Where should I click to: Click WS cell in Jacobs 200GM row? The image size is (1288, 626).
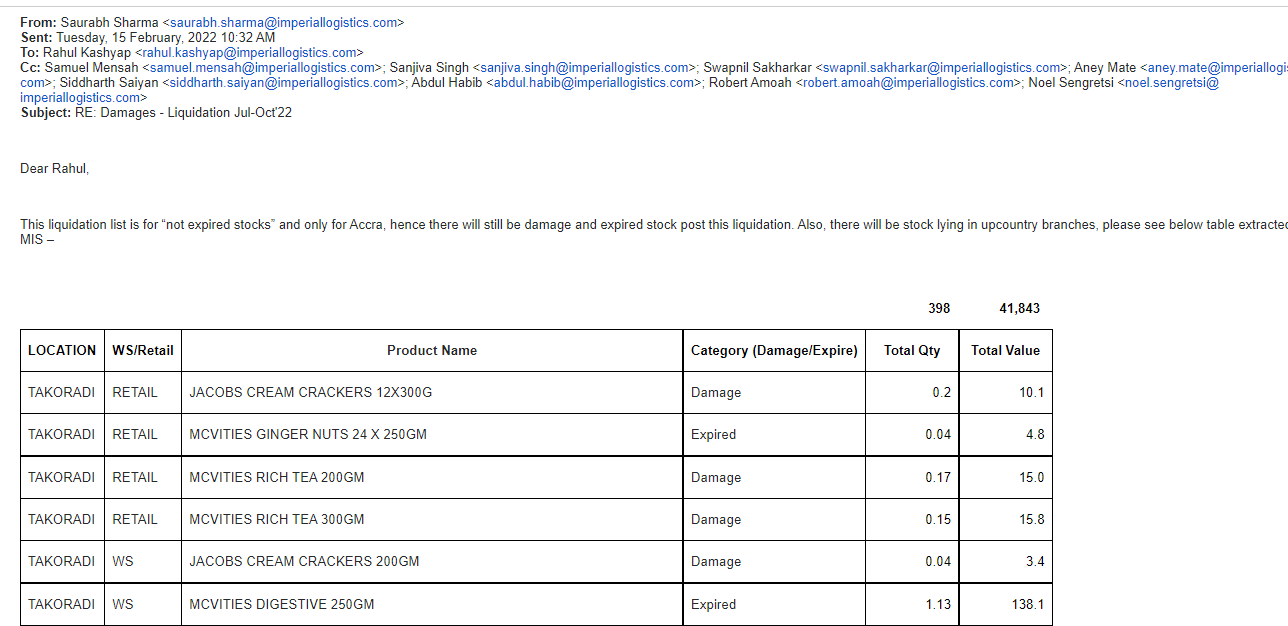(143, 562)
